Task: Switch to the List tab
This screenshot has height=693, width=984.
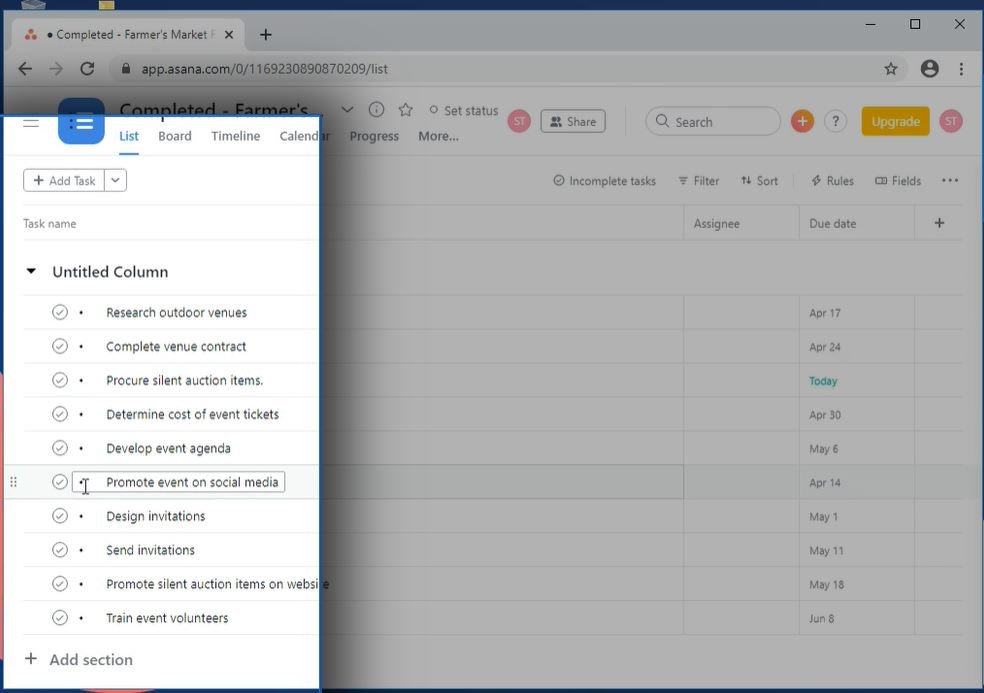Action: [x=129, y=136]
